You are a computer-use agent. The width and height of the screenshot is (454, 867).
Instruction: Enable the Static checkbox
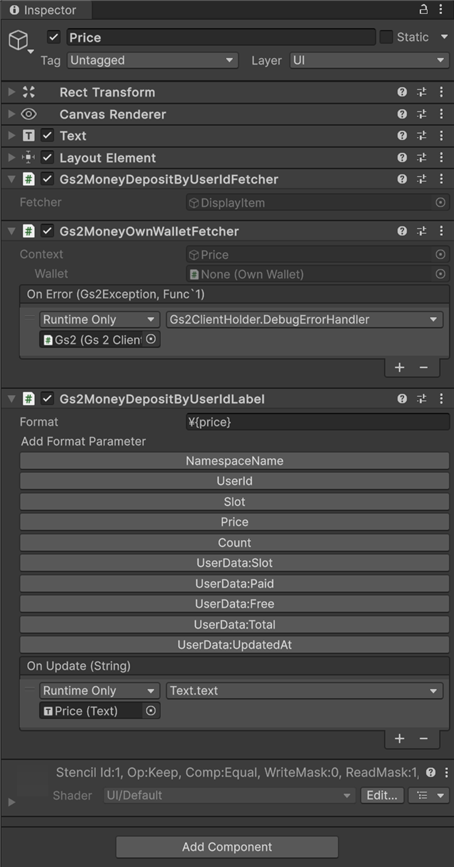[x=387, y=37]
